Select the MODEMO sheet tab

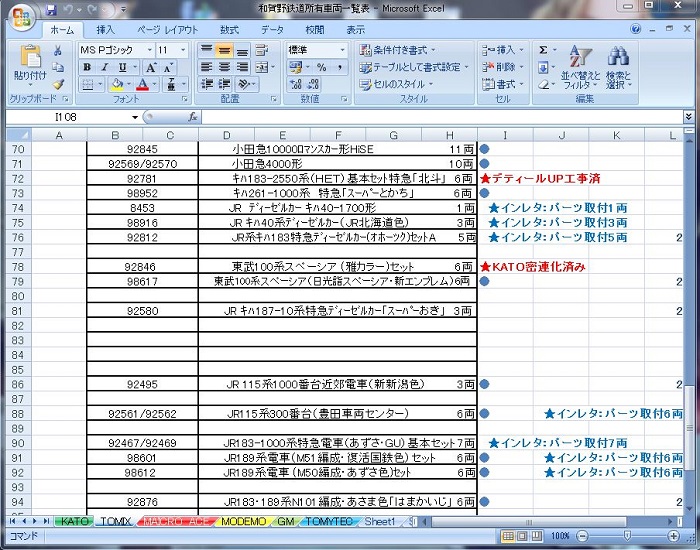point(243,521)
